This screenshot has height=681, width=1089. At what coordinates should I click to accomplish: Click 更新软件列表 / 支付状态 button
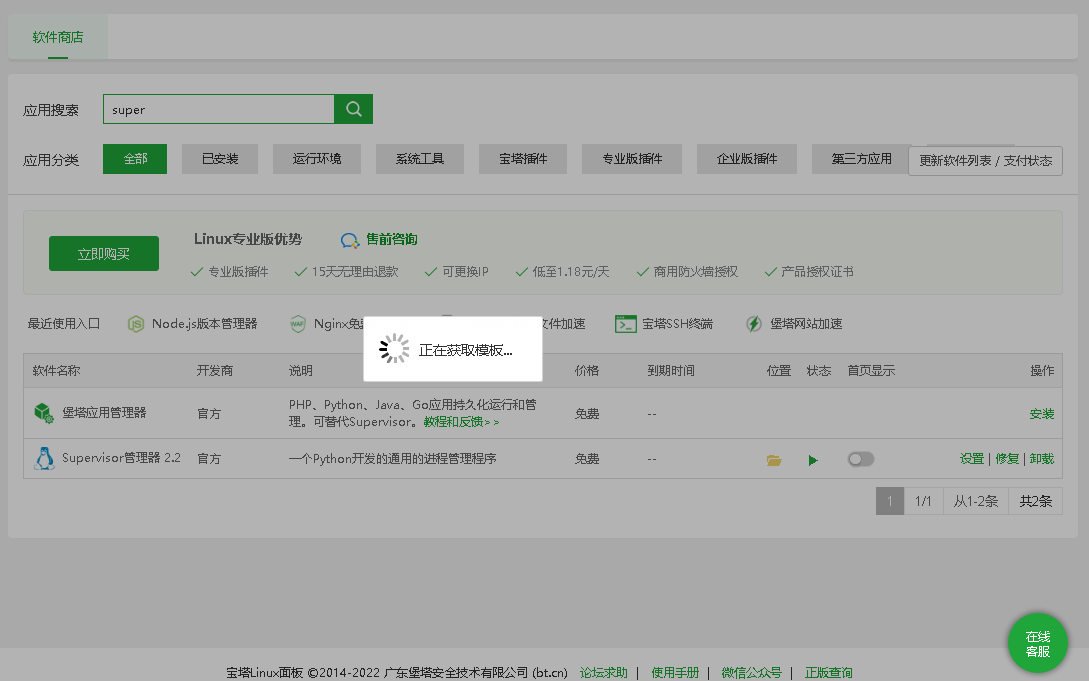point(986,161)
